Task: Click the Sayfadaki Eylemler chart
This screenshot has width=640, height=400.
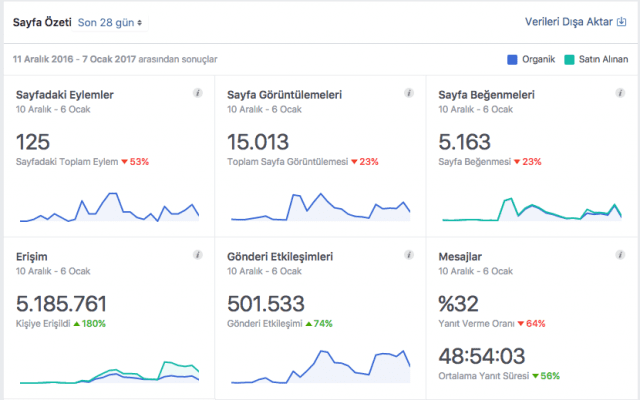Action: point(108,207)
